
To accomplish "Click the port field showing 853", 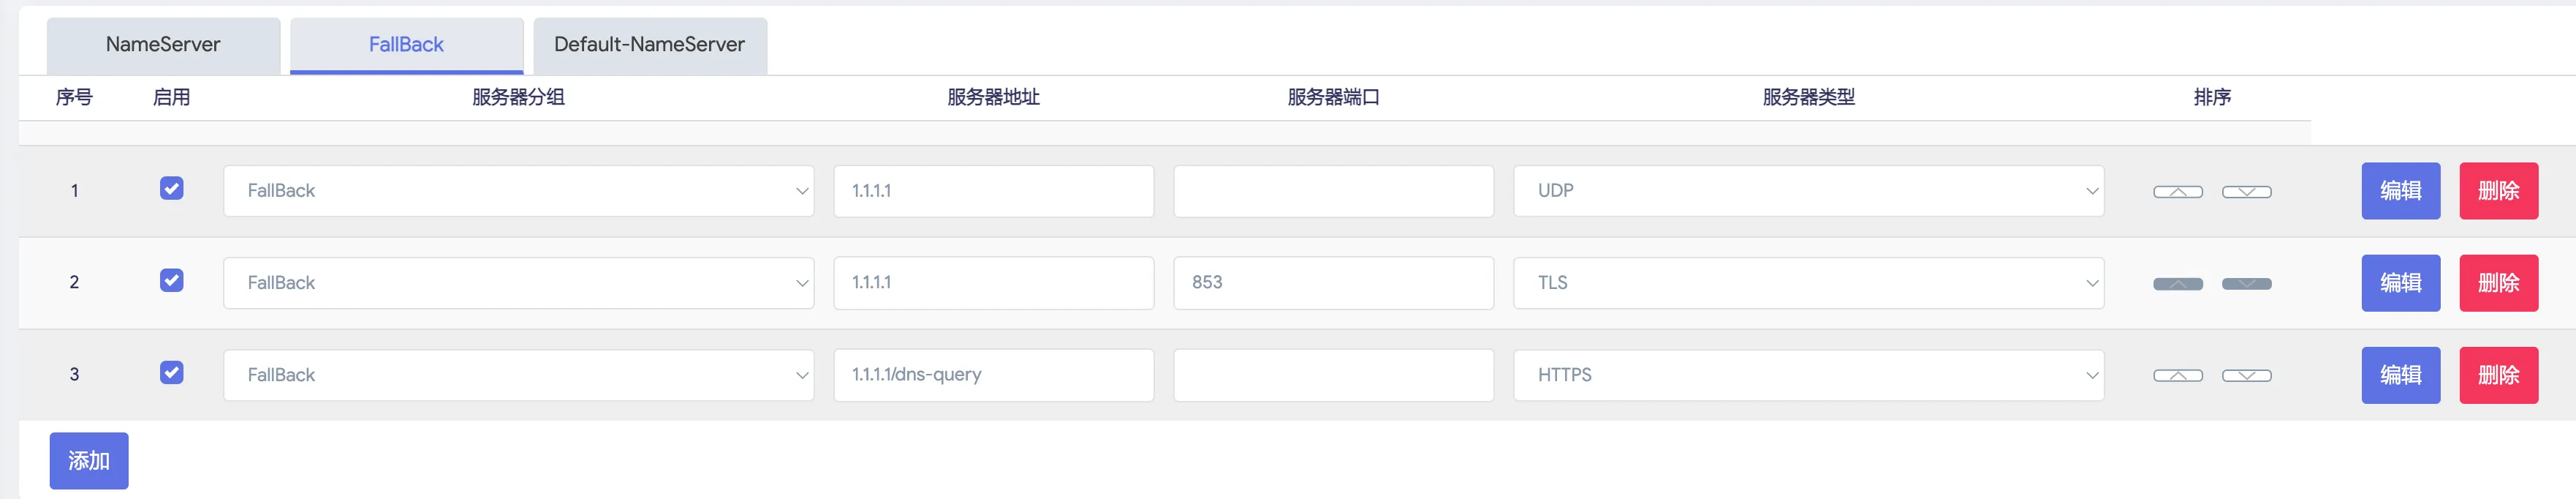I will click(x=1332, y=283).
